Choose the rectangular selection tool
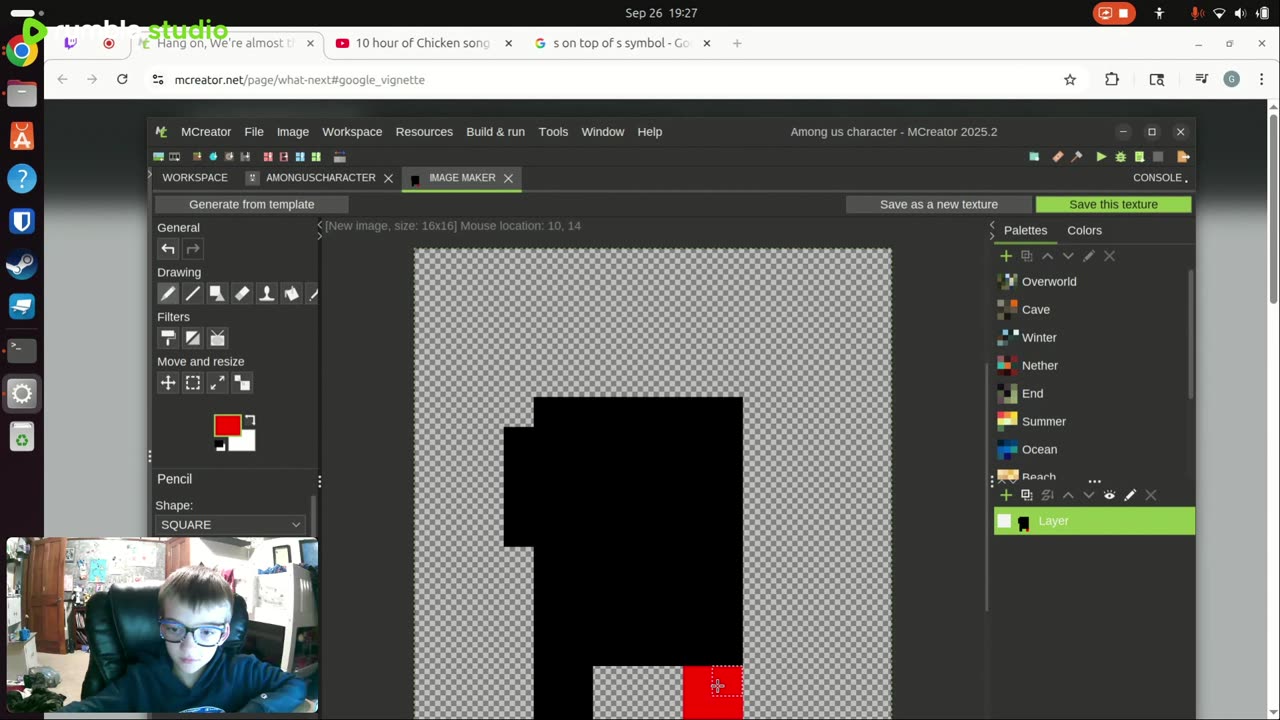The width and height of the screenshot is (1280, 720). click(193, 383)
